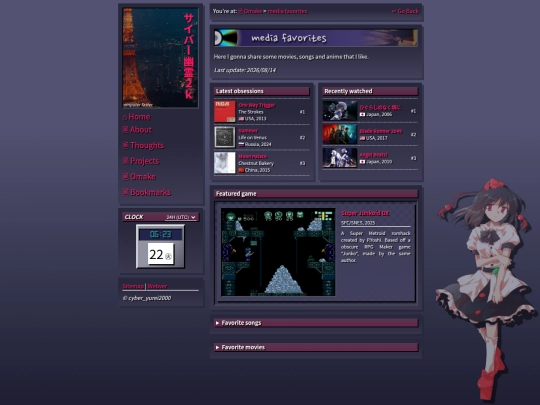Click the USA flag by USA, 2017
The height and width of the screenshot is (405, 540).
[x=362, y=138]
